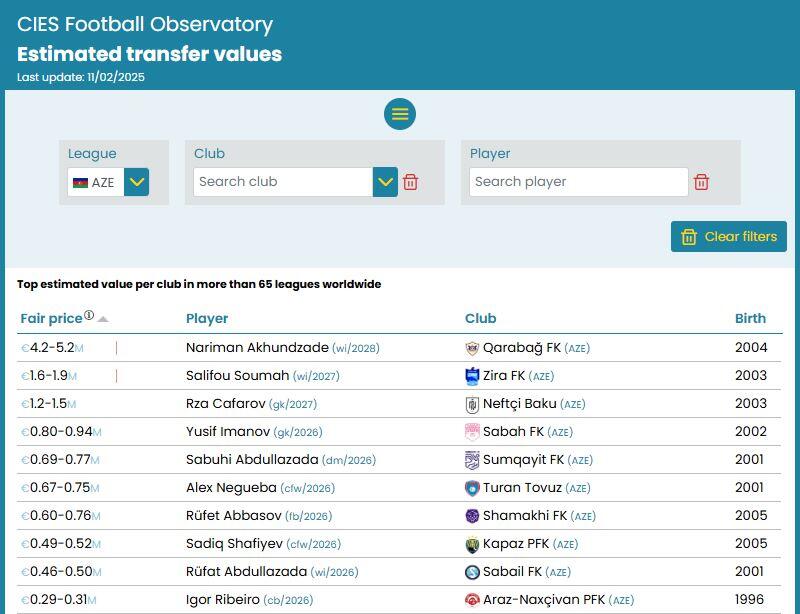The image size is (800, 614).
Task: Click the Araz-Naxçivan PFK club name
Action: (544, 600)
